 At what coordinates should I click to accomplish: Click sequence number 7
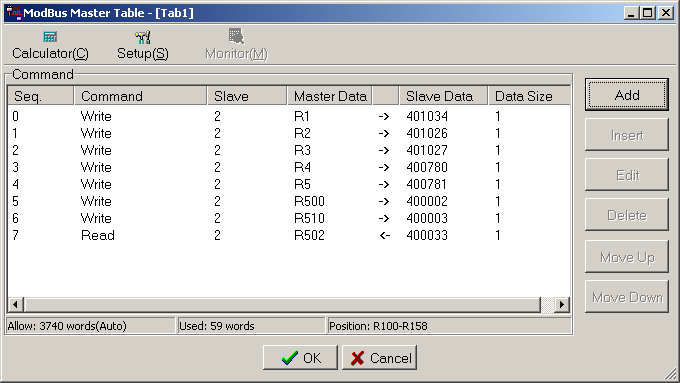[x=16, y=235]
